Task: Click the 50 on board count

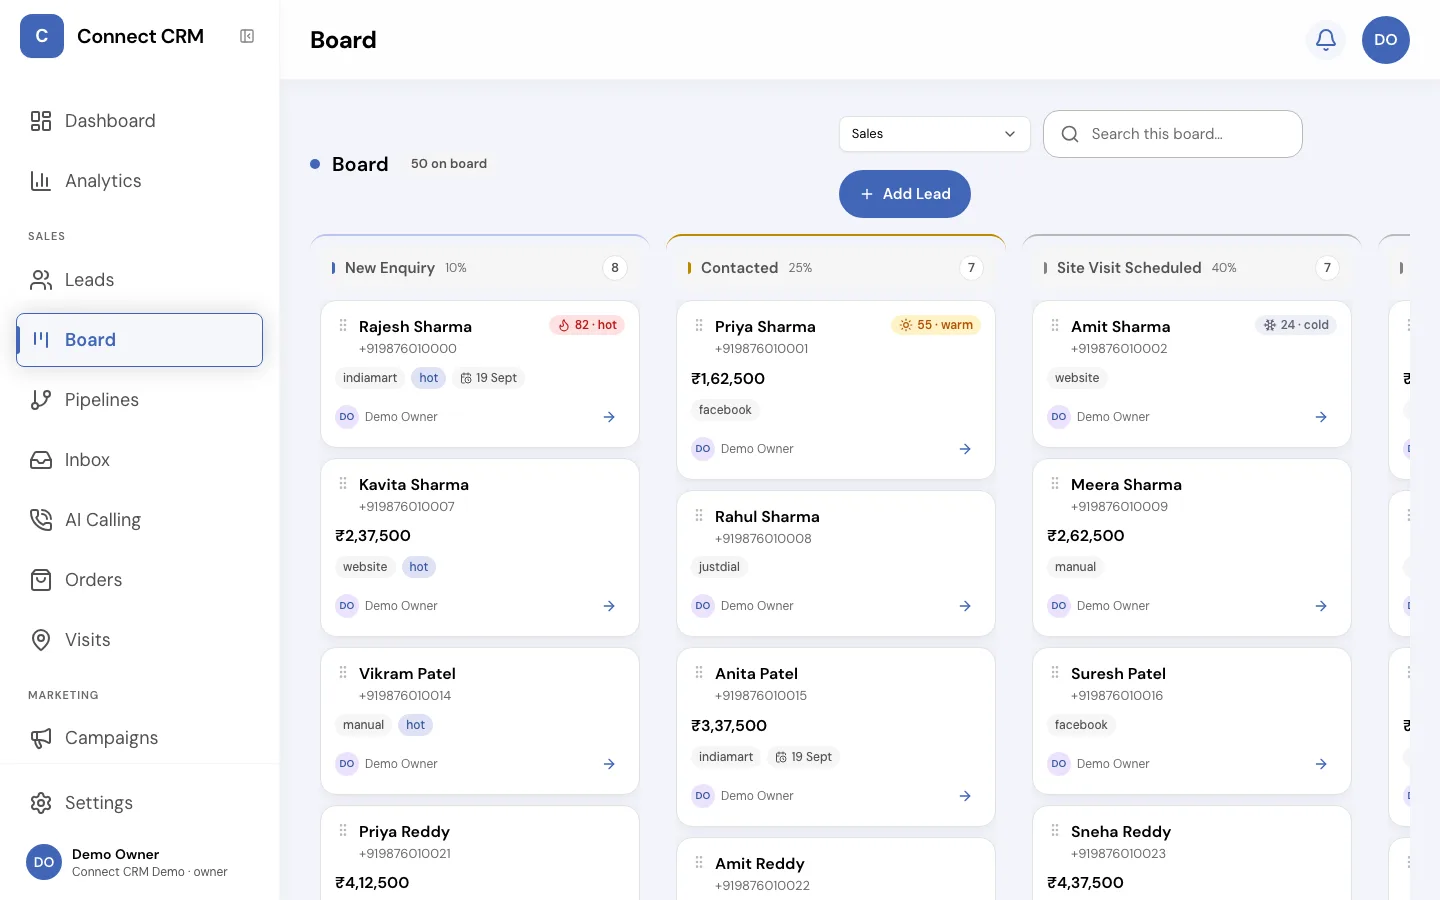Action: tap(449, 164)
